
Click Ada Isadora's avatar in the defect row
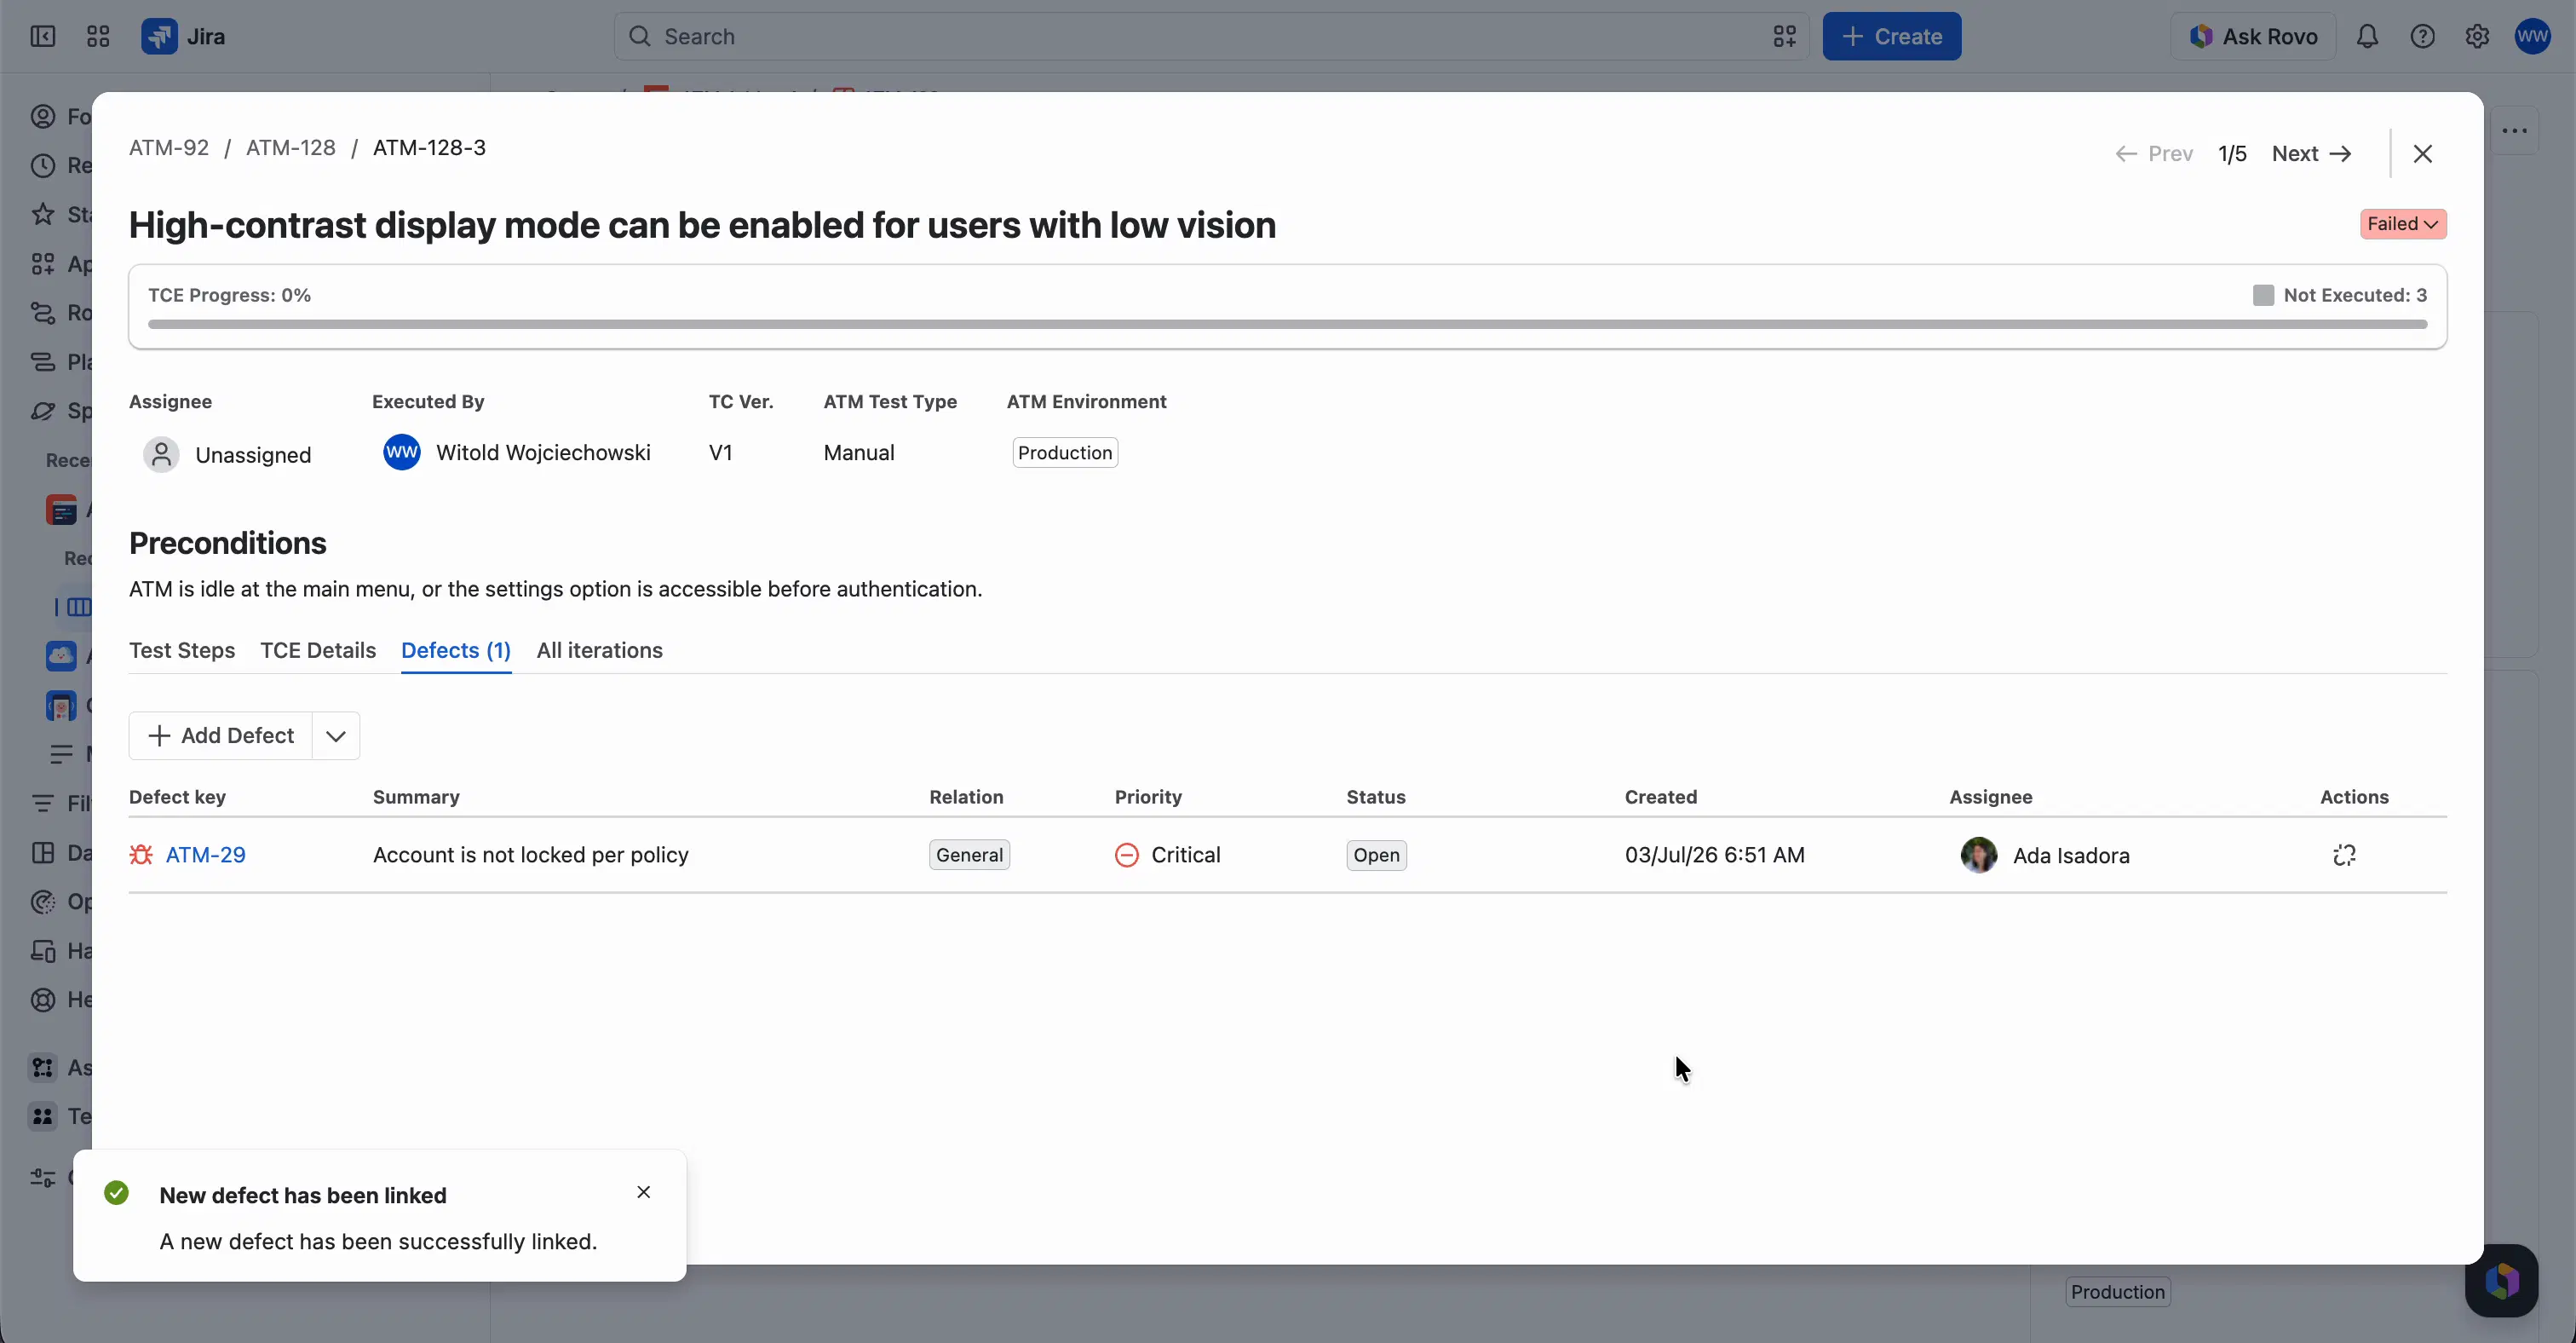pos(1978,855)
